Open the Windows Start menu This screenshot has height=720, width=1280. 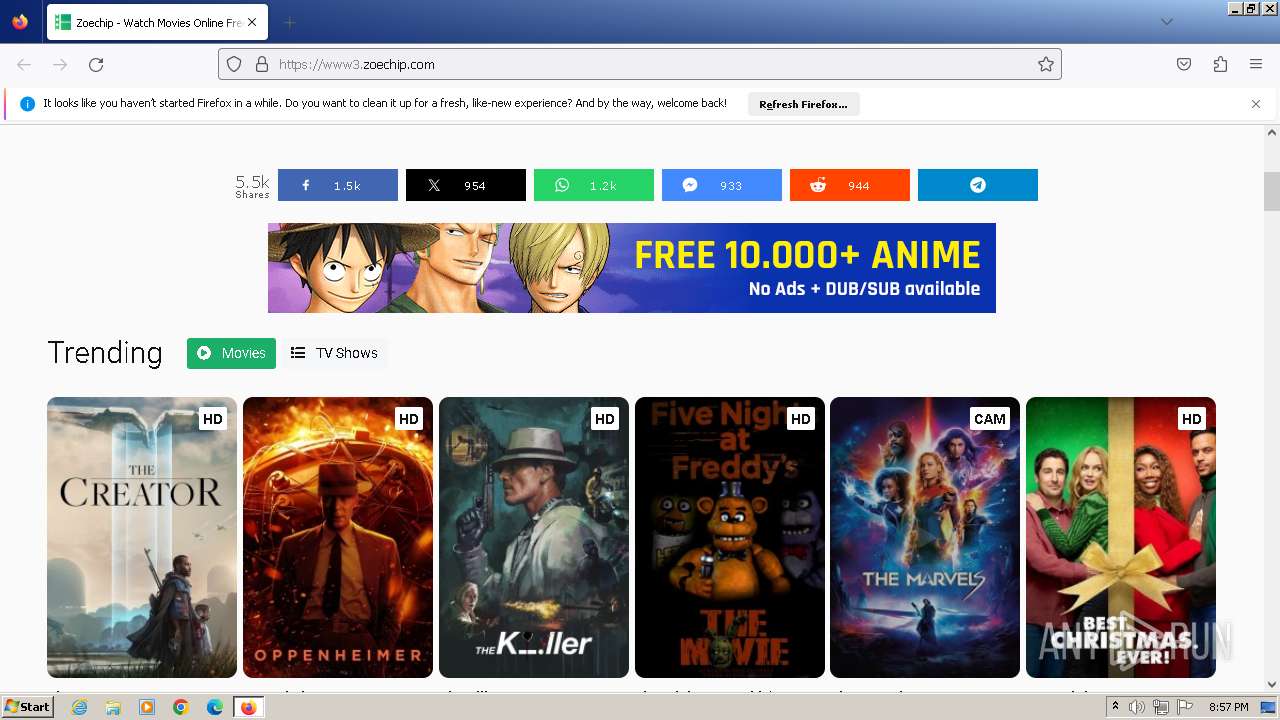coord(27,707)
